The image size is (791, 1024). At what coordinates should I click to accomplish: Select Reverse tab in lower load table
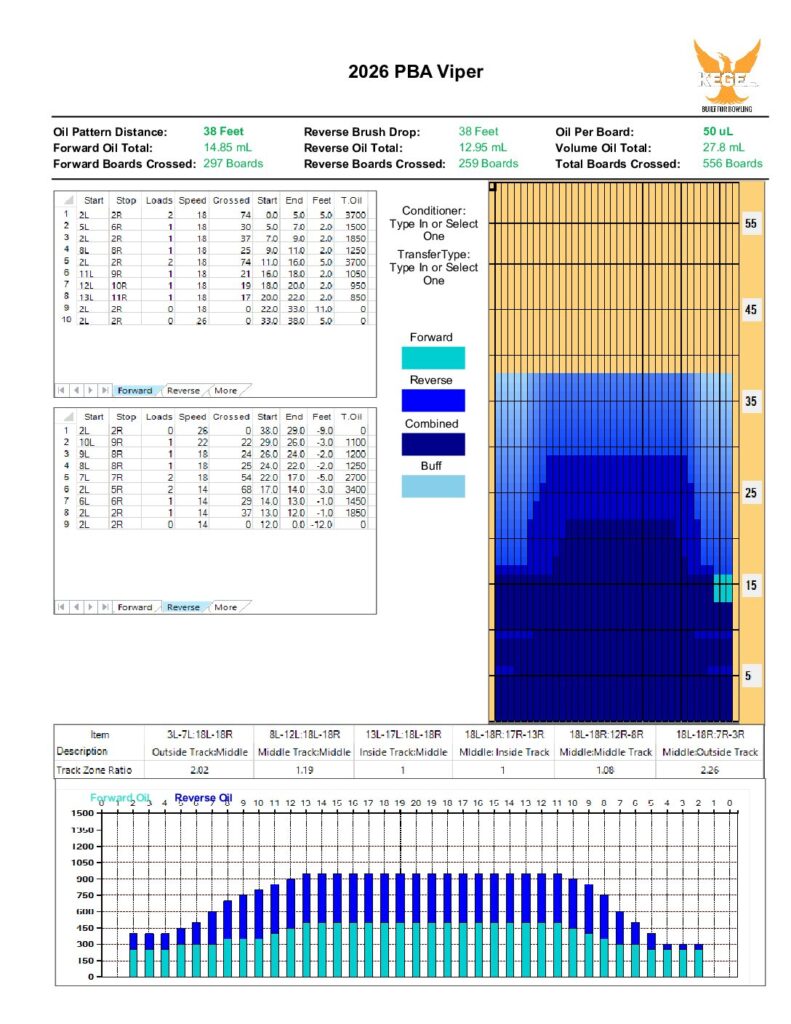coord(183,607)
